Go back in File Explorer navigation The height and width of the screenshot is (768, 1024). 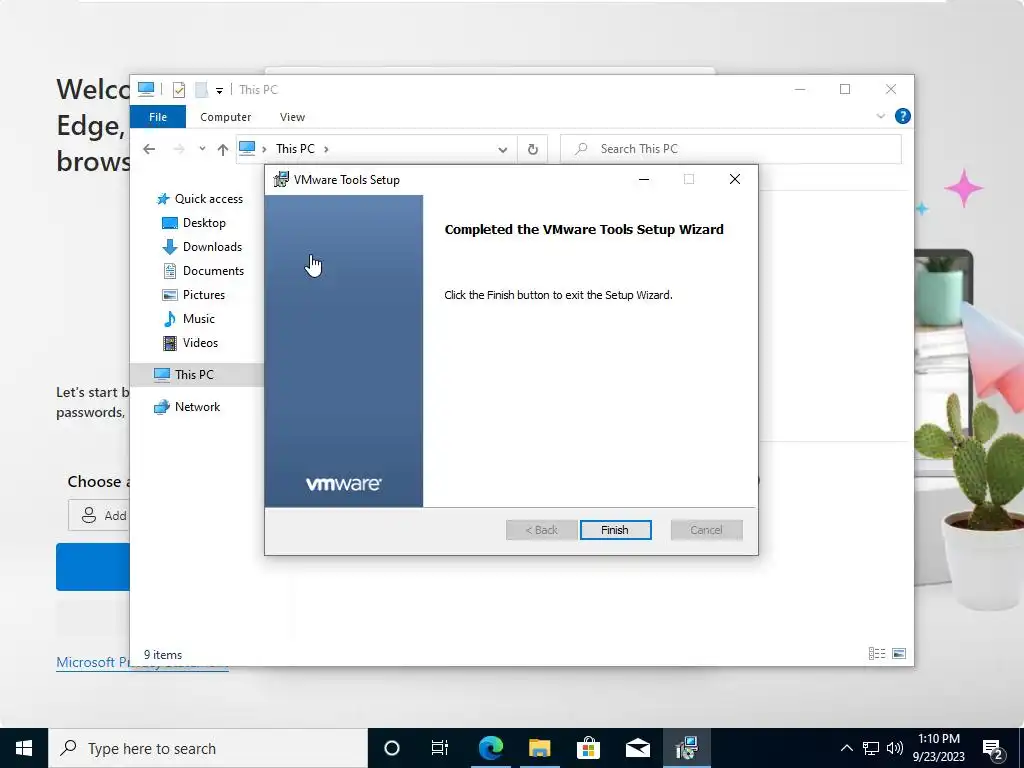click(149, 150)
